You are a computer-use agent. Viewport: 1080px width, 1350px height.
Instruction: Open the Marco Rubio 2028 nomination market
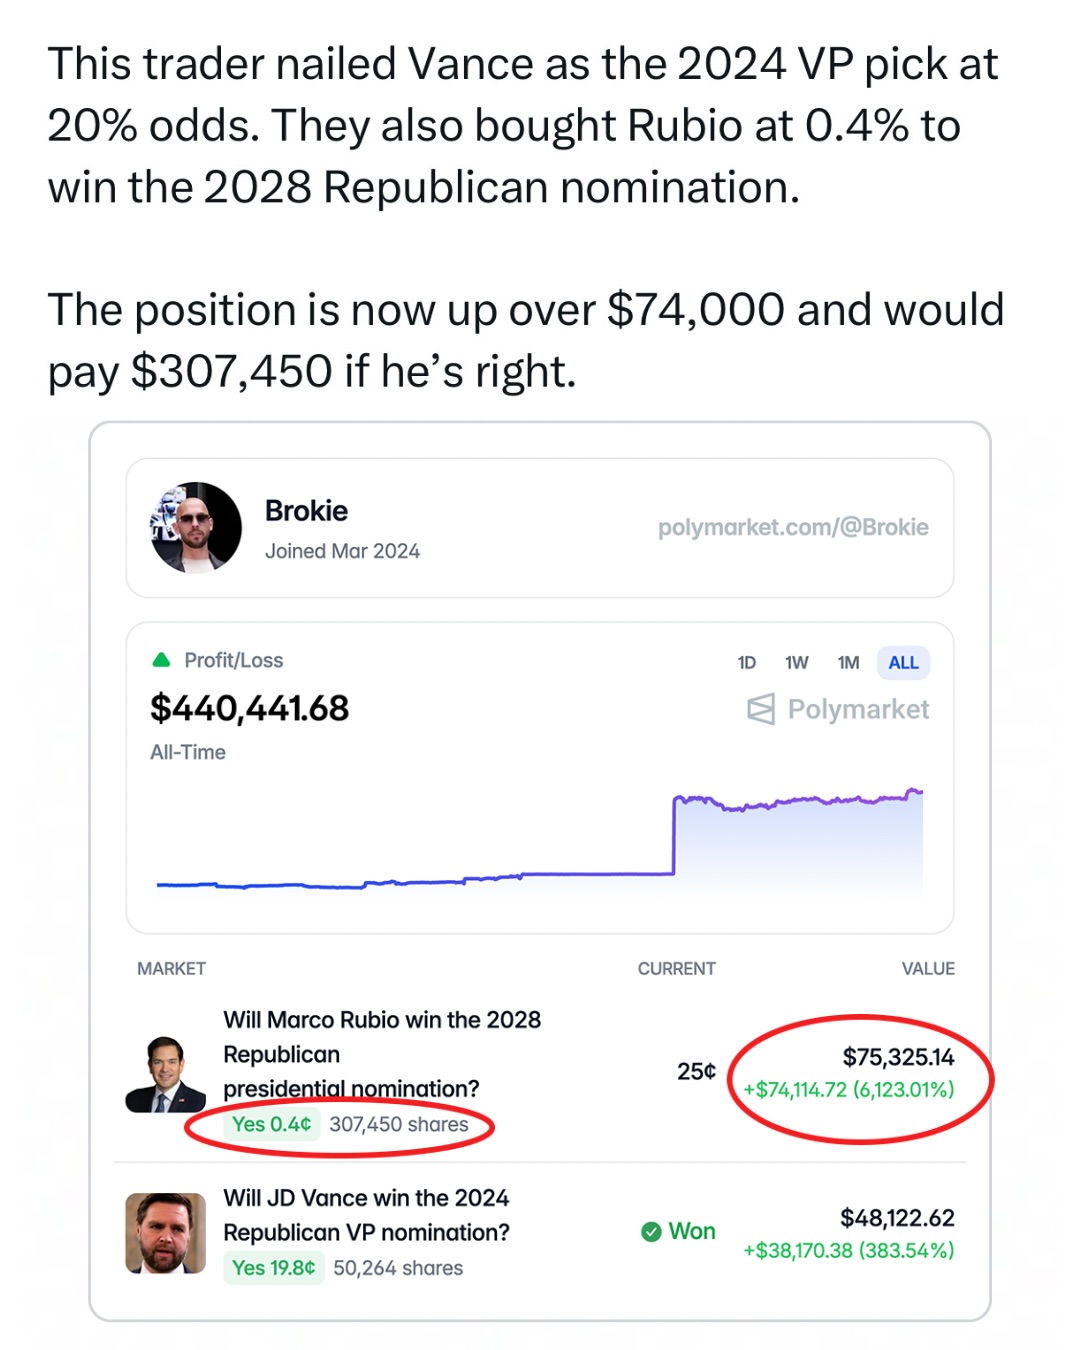click(x=381, y=1053)
